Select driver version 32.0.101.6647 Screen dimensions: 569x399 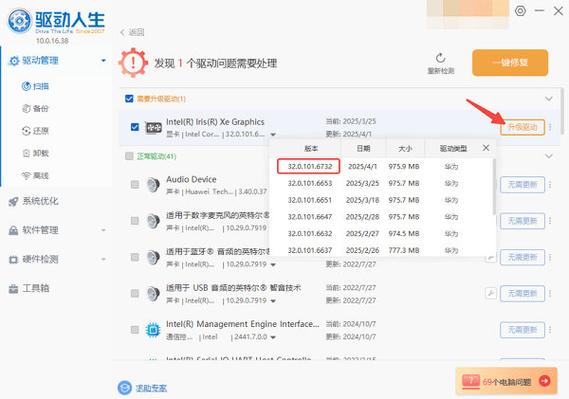tap(310, 217)
